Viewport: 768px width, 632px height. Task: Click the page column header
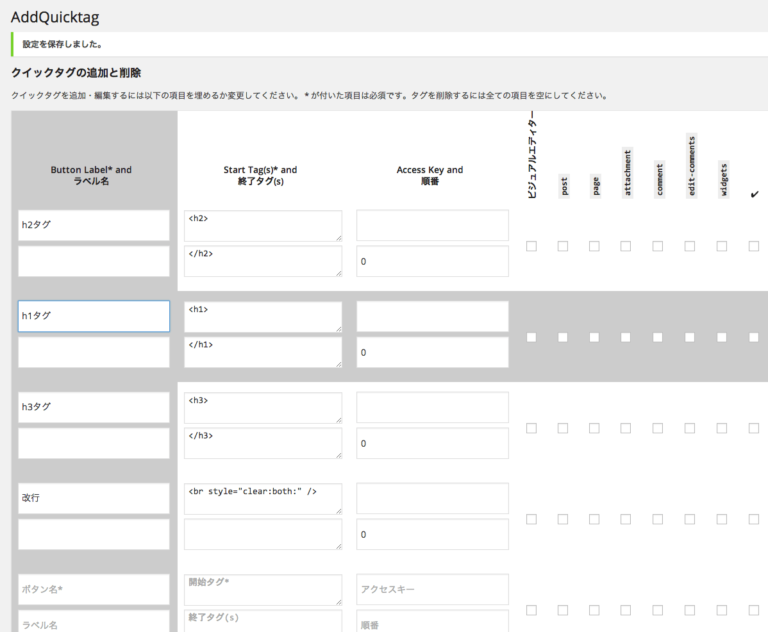(596, 186)
